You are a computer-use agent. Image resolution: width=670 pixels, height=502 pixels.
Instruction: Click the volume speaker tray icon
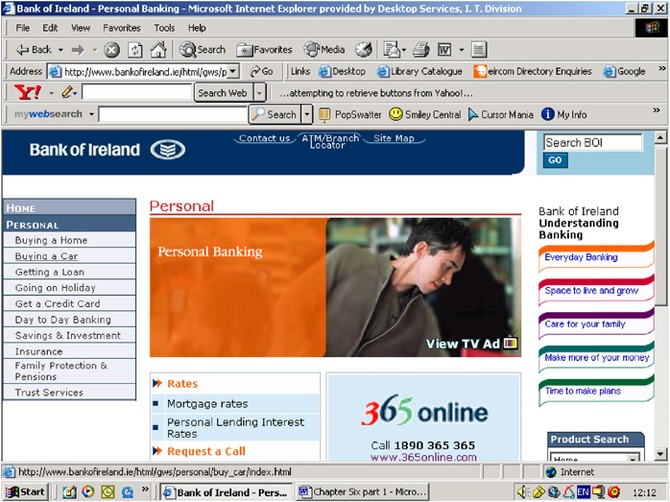[522, 492]
